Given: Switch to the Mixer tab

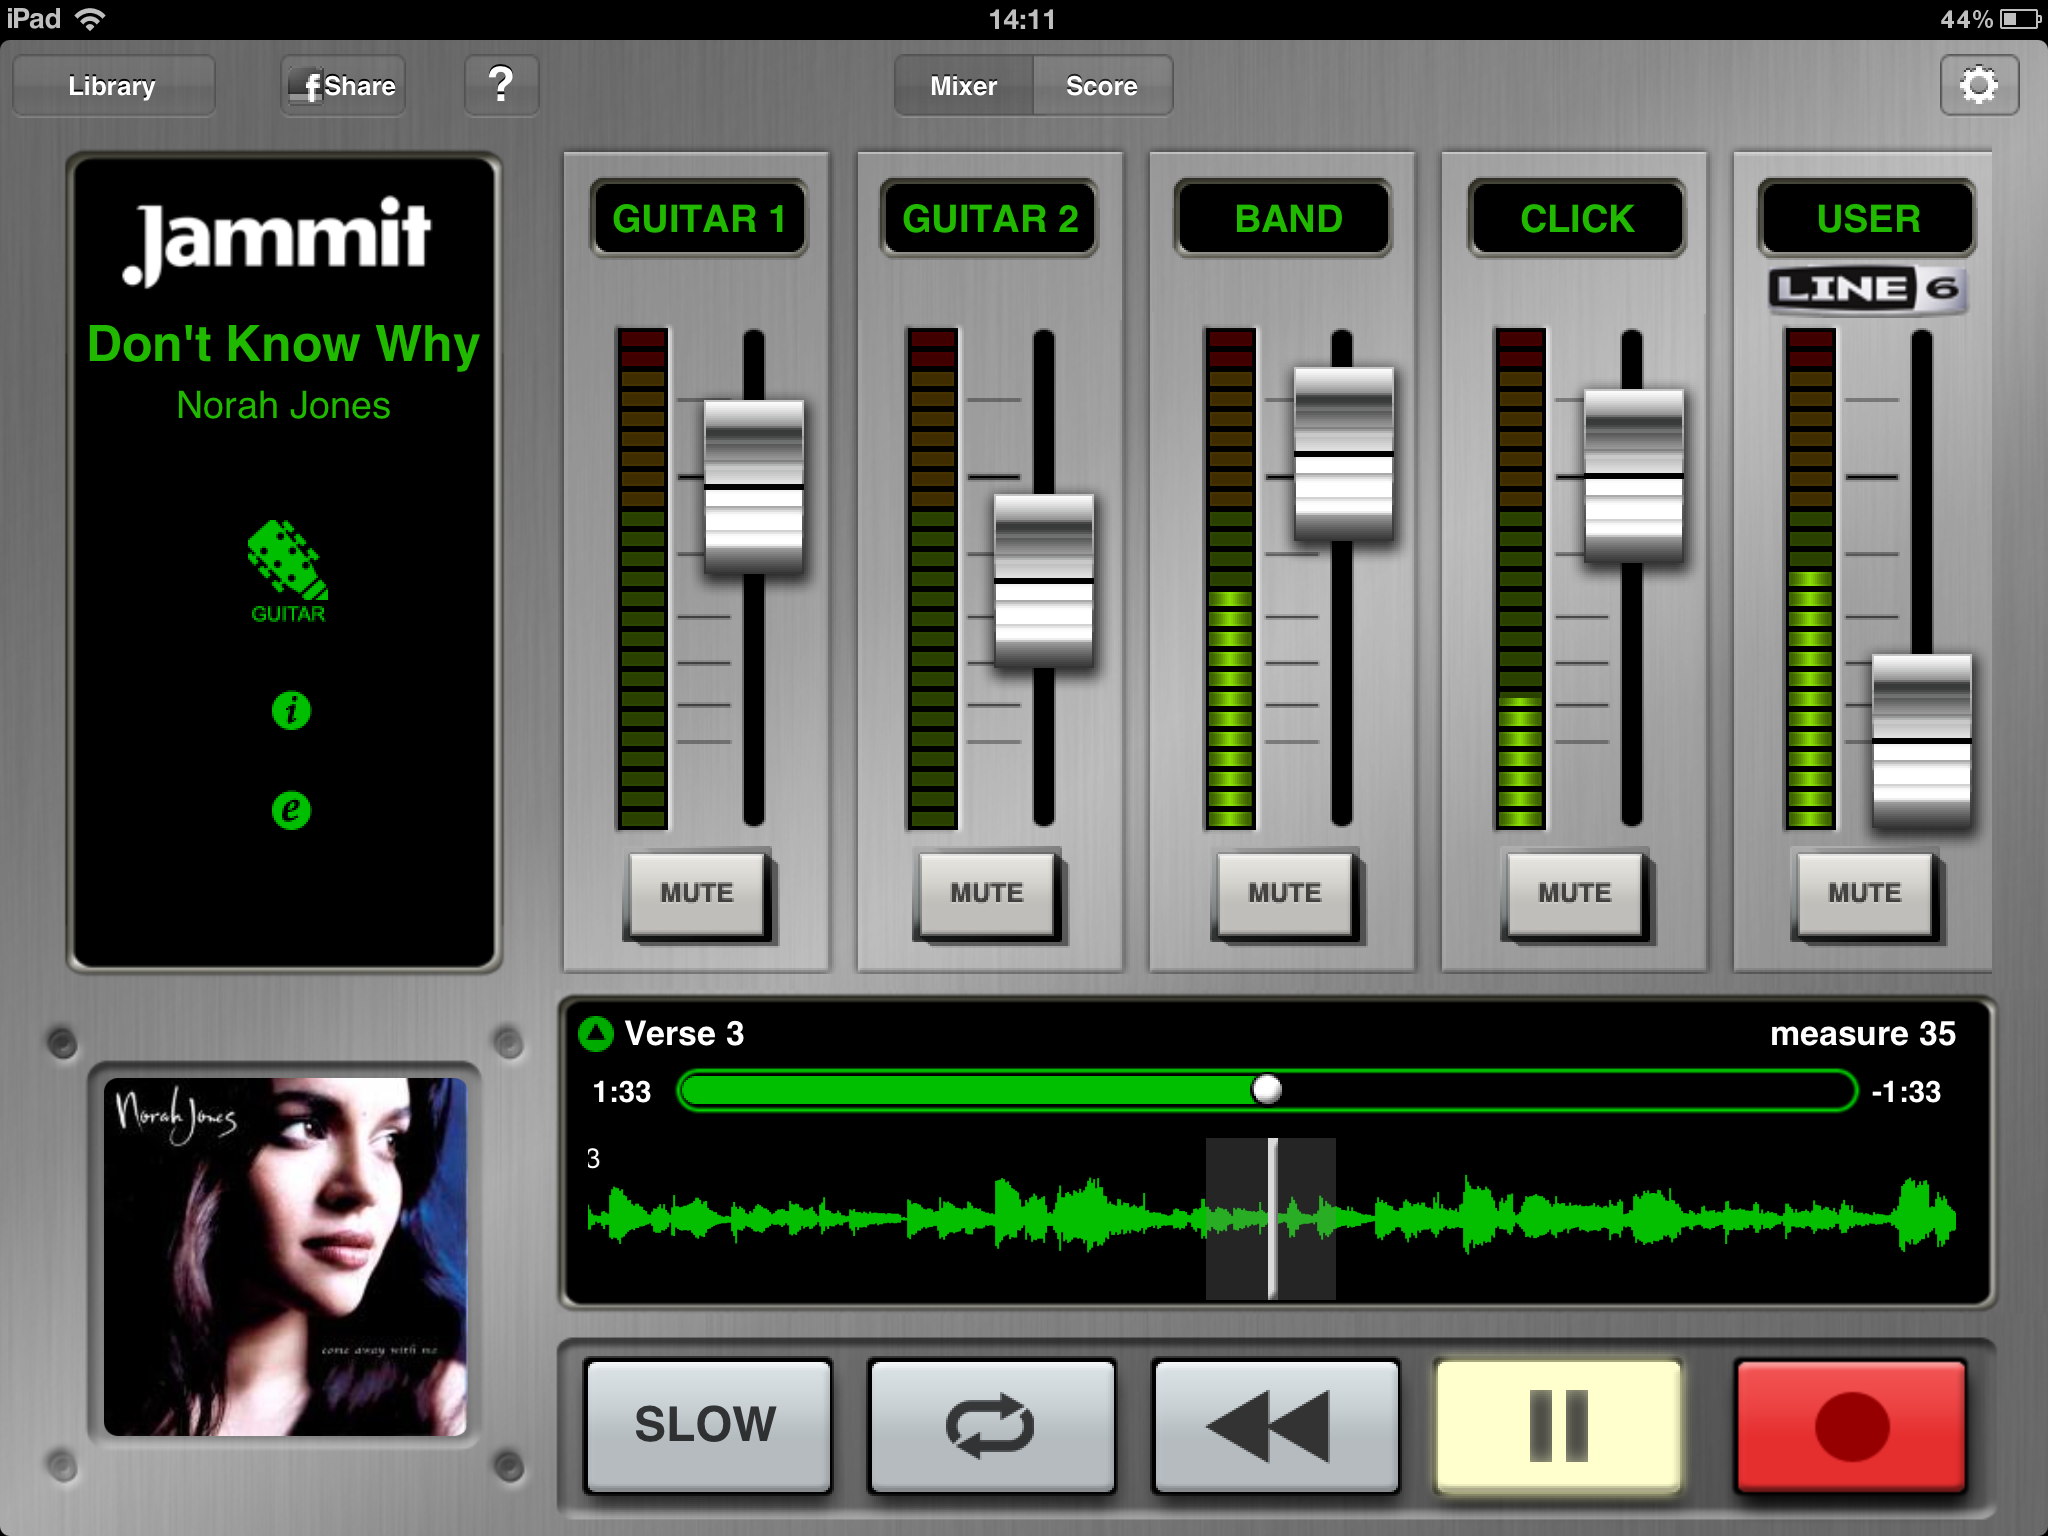Looking at the screenshot, I should pyautogui.click(x=964, y=86).
